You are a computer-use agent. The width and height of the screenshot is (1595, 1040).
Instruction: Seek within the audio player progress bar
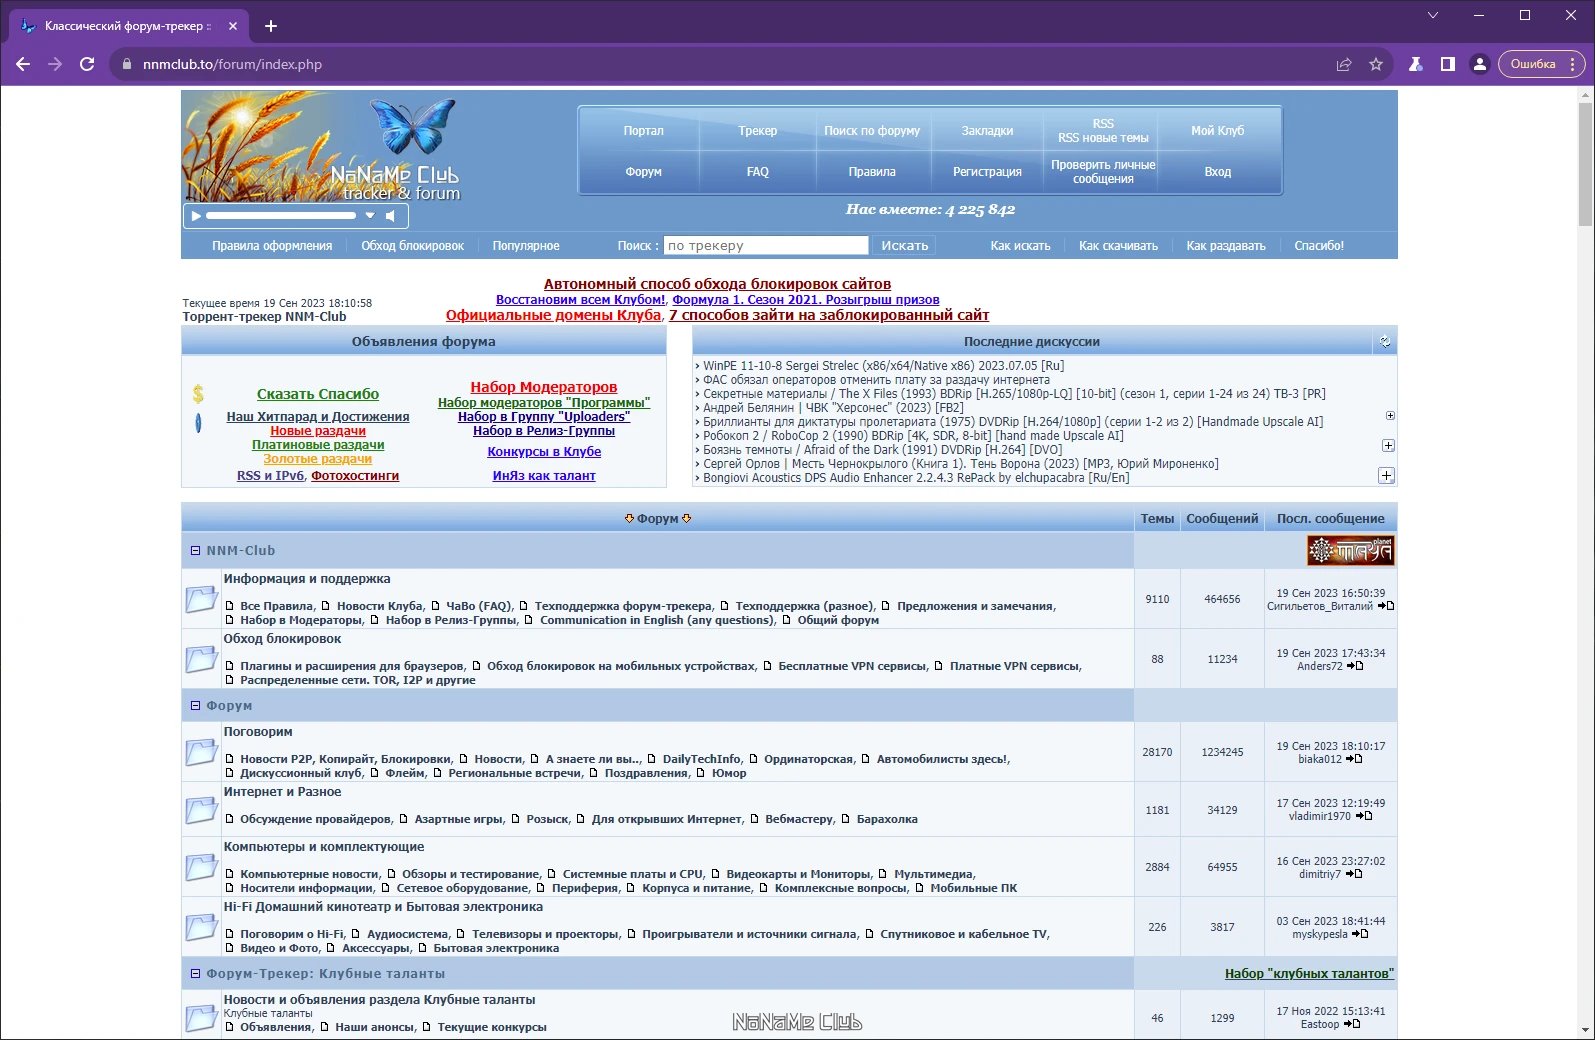click(281, 216)
